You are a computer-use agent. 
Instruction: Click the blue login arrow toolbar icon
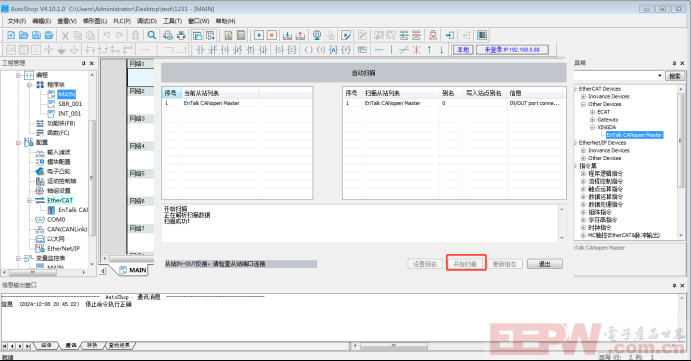pyautogui.click(x=450, y=35)
